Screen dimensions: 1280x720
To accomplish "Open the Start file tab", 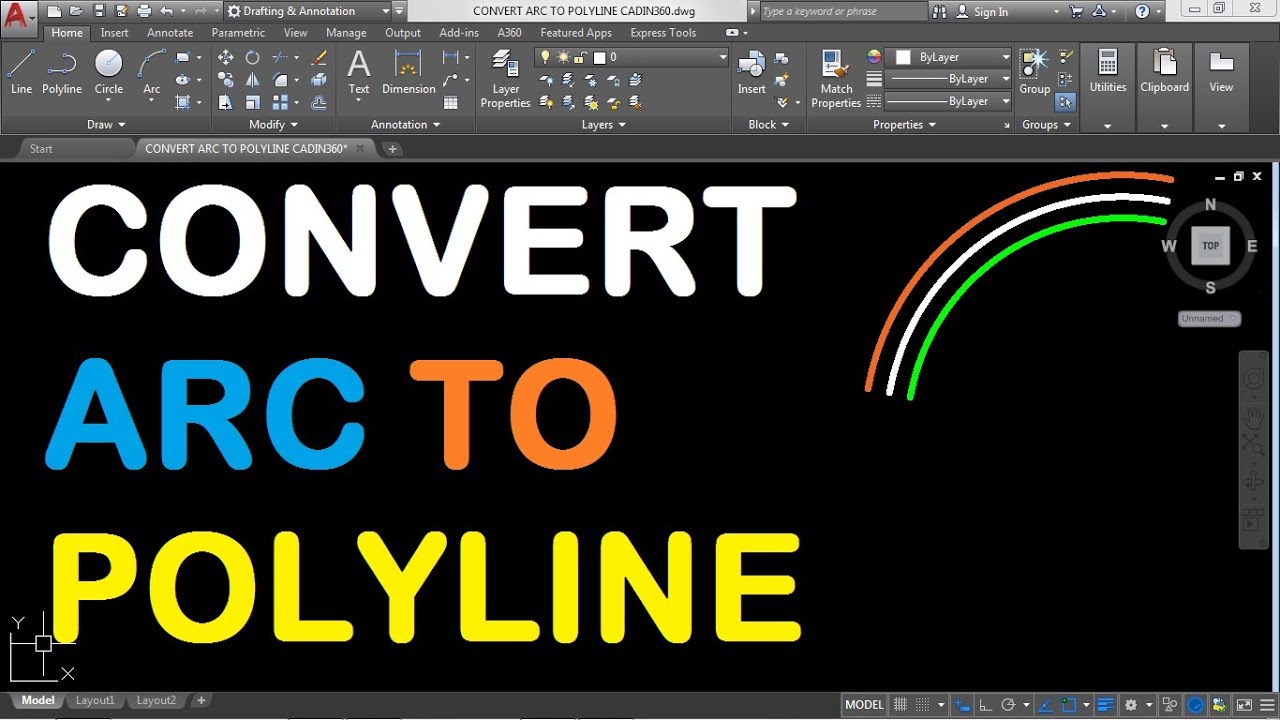I will pos(41,149).
